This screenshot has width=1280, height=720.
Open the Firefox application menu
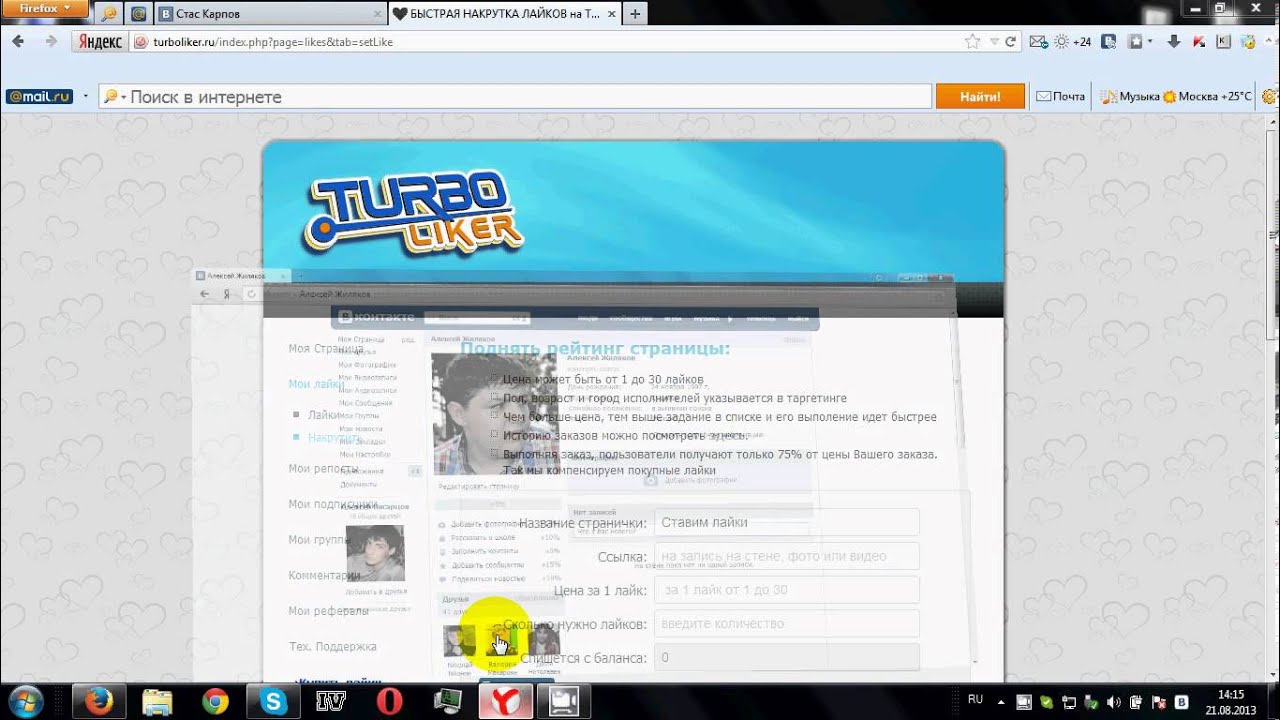46,8
